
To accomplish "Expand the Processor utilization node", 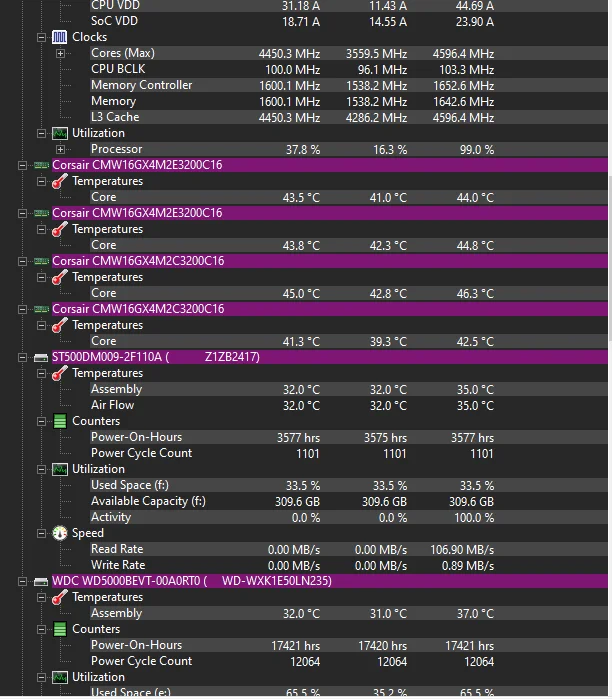I will point(61,149).
